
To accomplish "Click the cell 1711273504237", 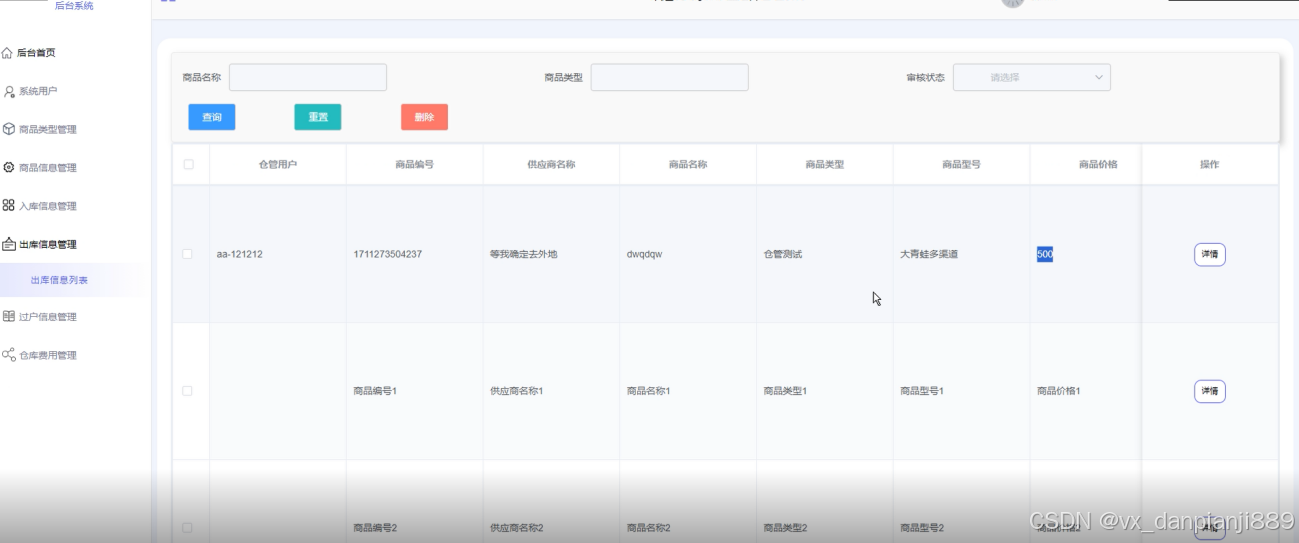I will 388,254.
